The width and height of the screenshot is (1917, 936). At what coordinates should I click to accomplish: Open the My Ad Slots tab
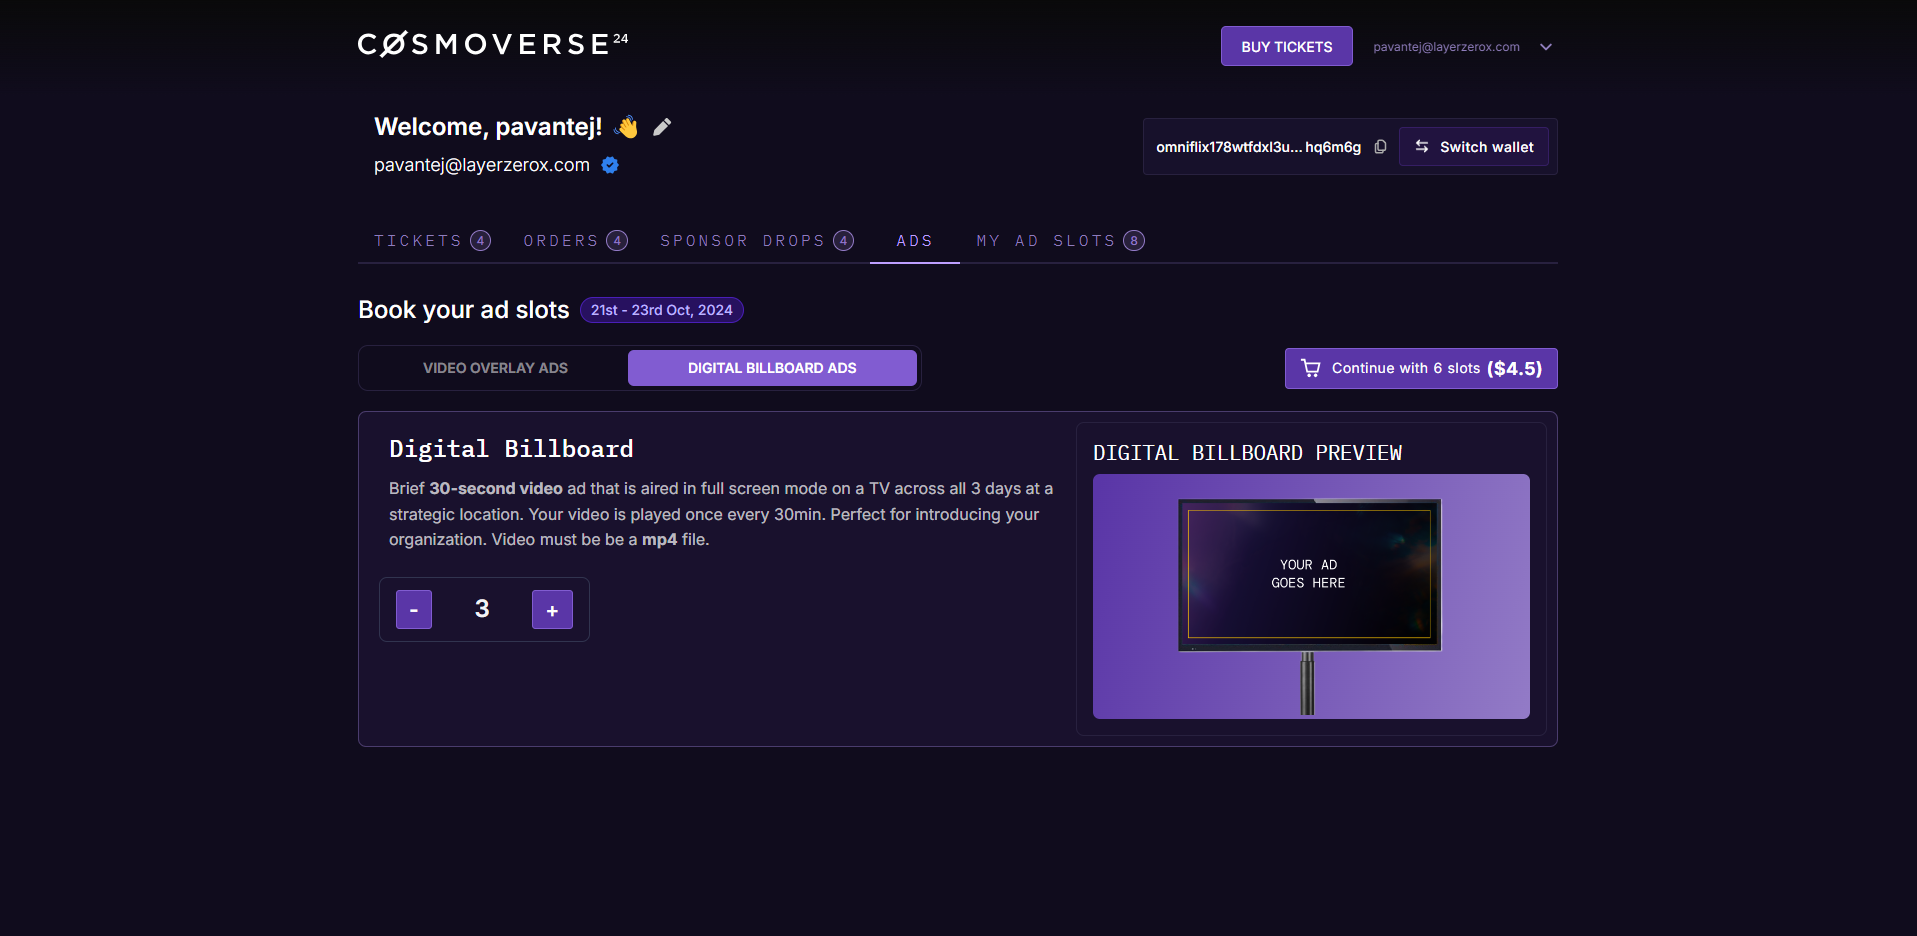[1060, 241]
